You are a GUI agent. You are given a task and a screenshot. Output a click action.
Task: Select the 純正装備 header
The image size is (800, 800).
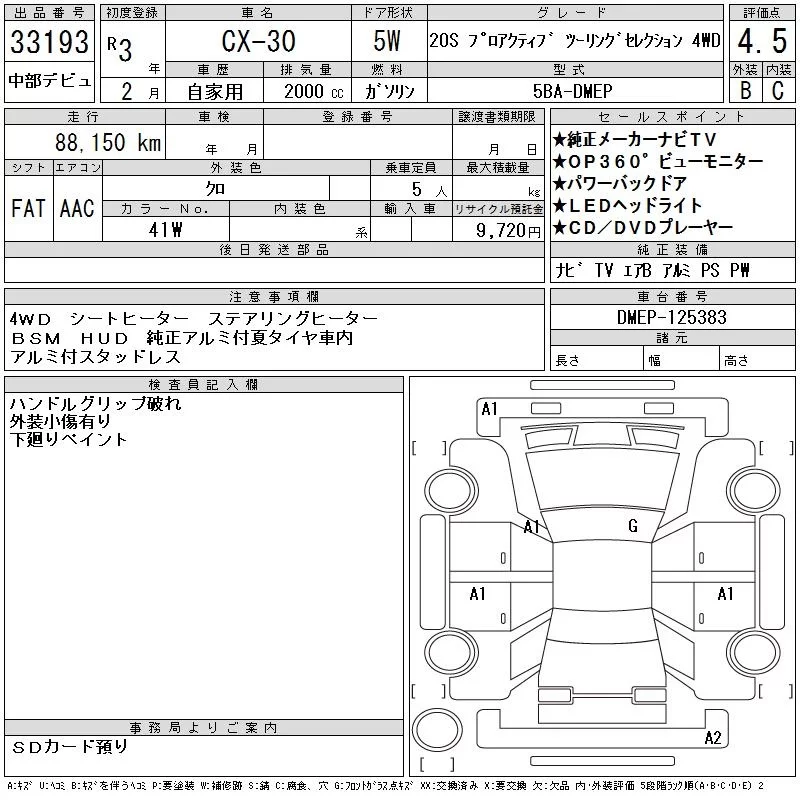point(672,249)
